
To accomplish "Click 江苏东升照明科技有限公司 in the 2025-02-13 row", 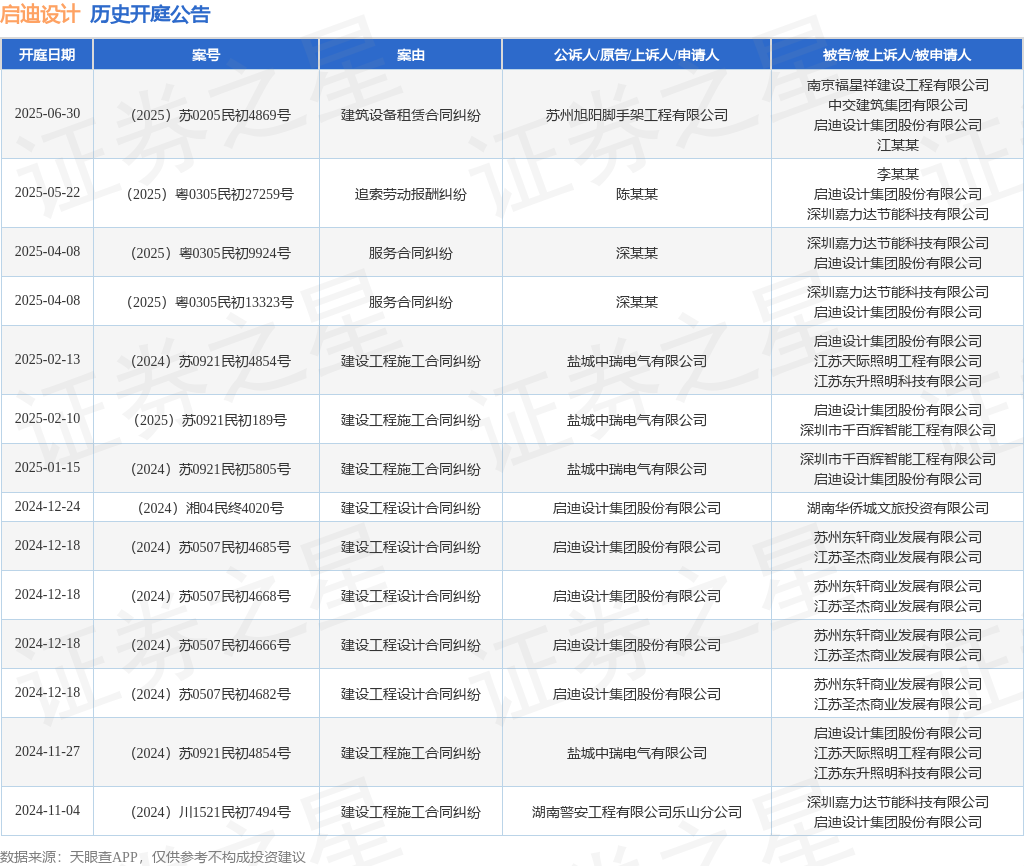I will point(897,381).
